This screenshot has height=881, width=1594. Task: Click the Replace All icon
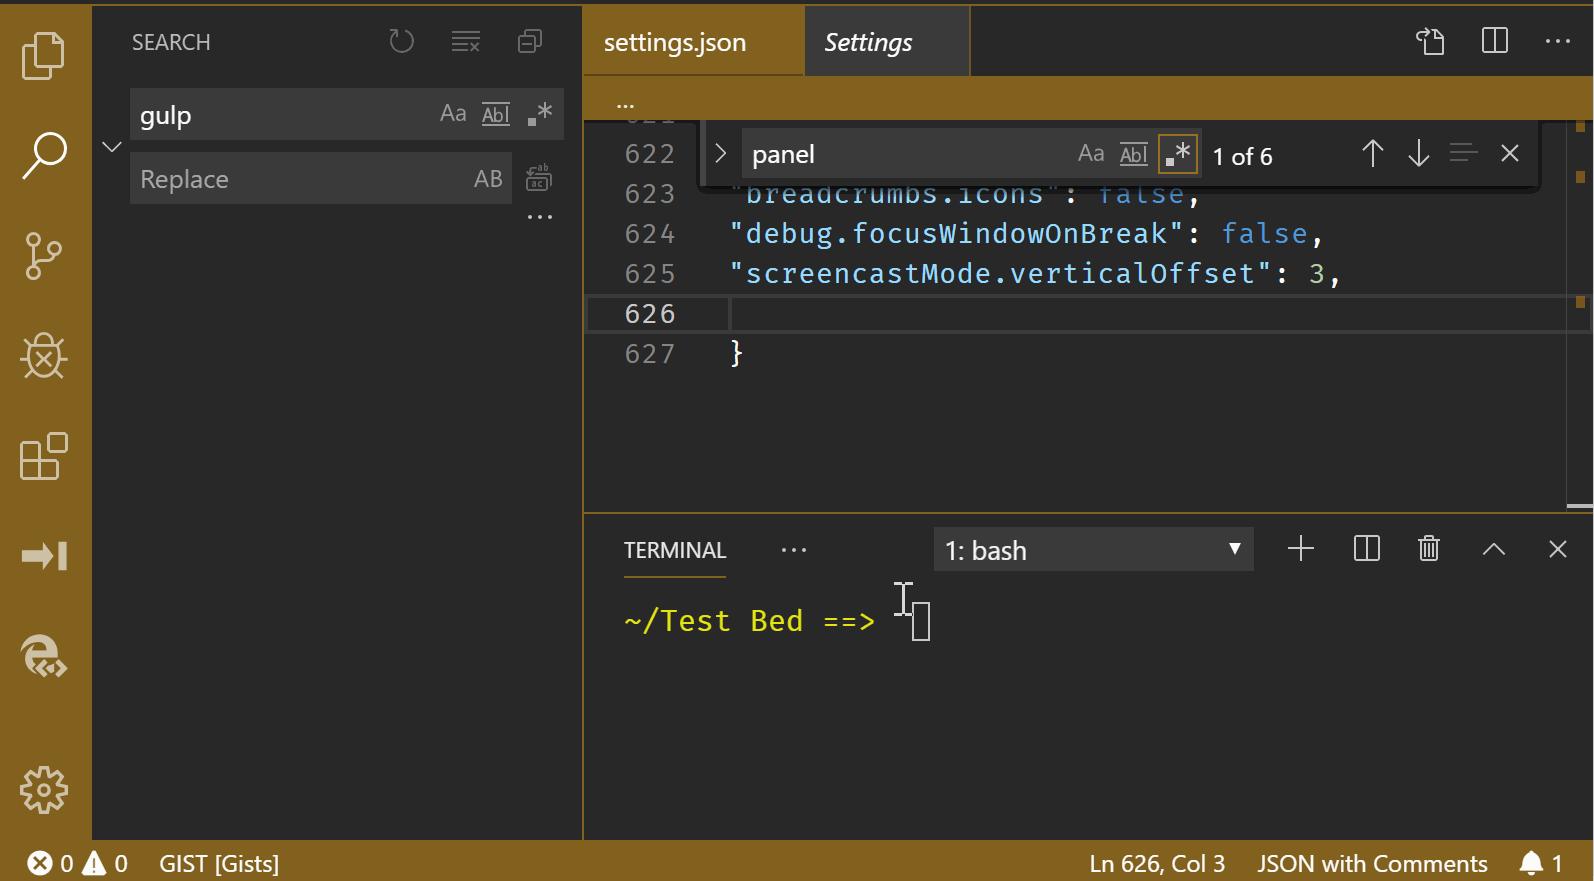tap(539, 178)
